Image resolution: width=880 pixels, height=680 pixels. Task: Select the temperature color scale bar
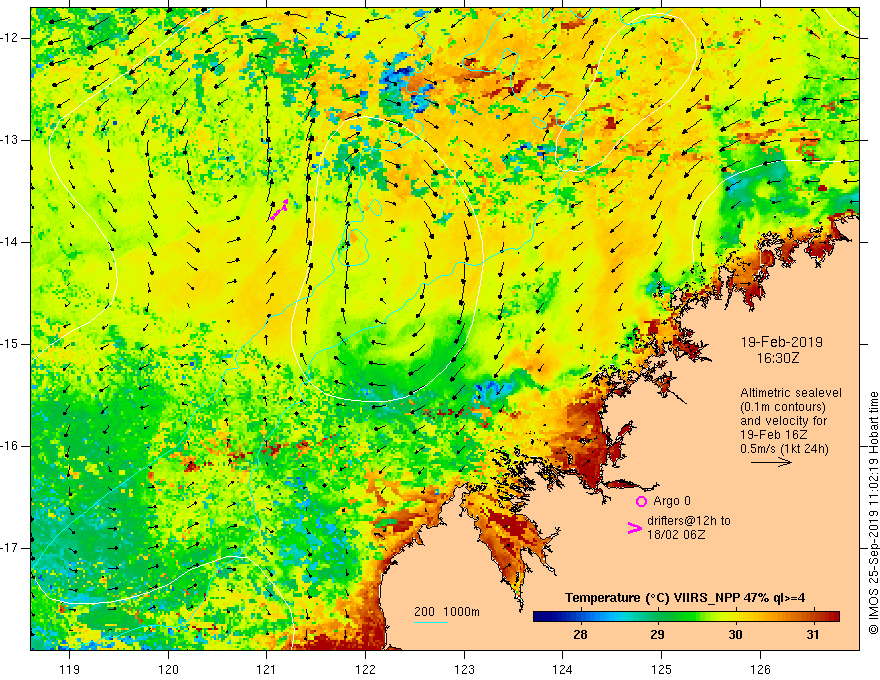[686, 617]
